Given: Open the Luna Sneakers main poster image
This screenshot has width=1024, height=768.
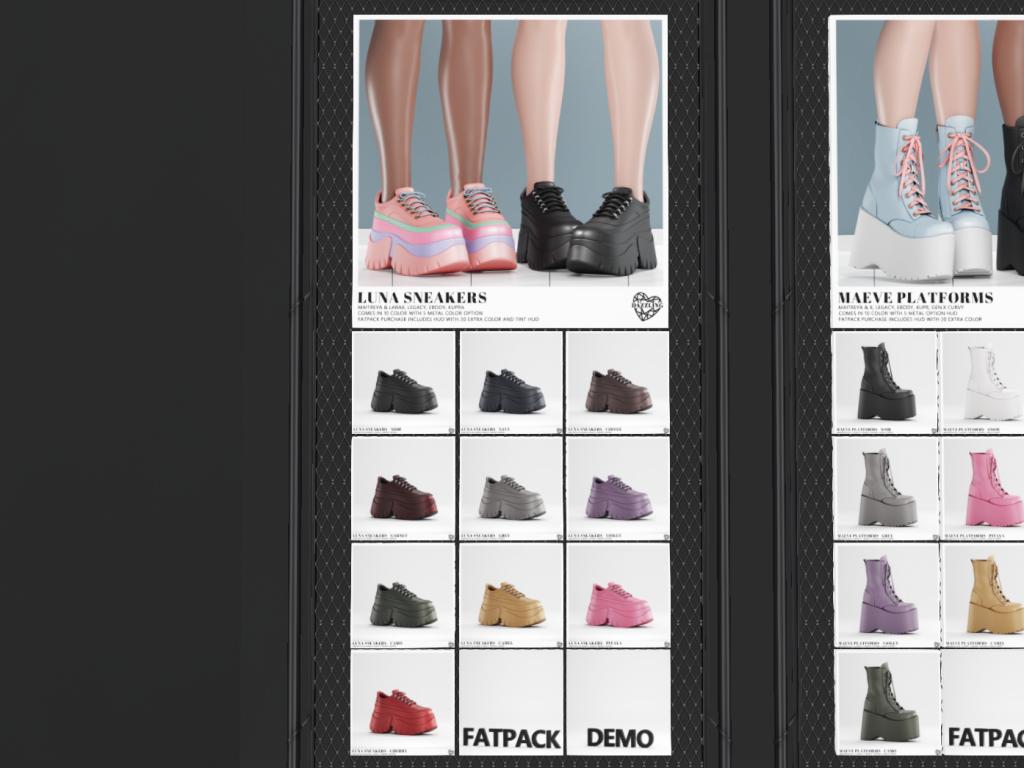Looking at the screenshot, I should [x=510, y=150].
